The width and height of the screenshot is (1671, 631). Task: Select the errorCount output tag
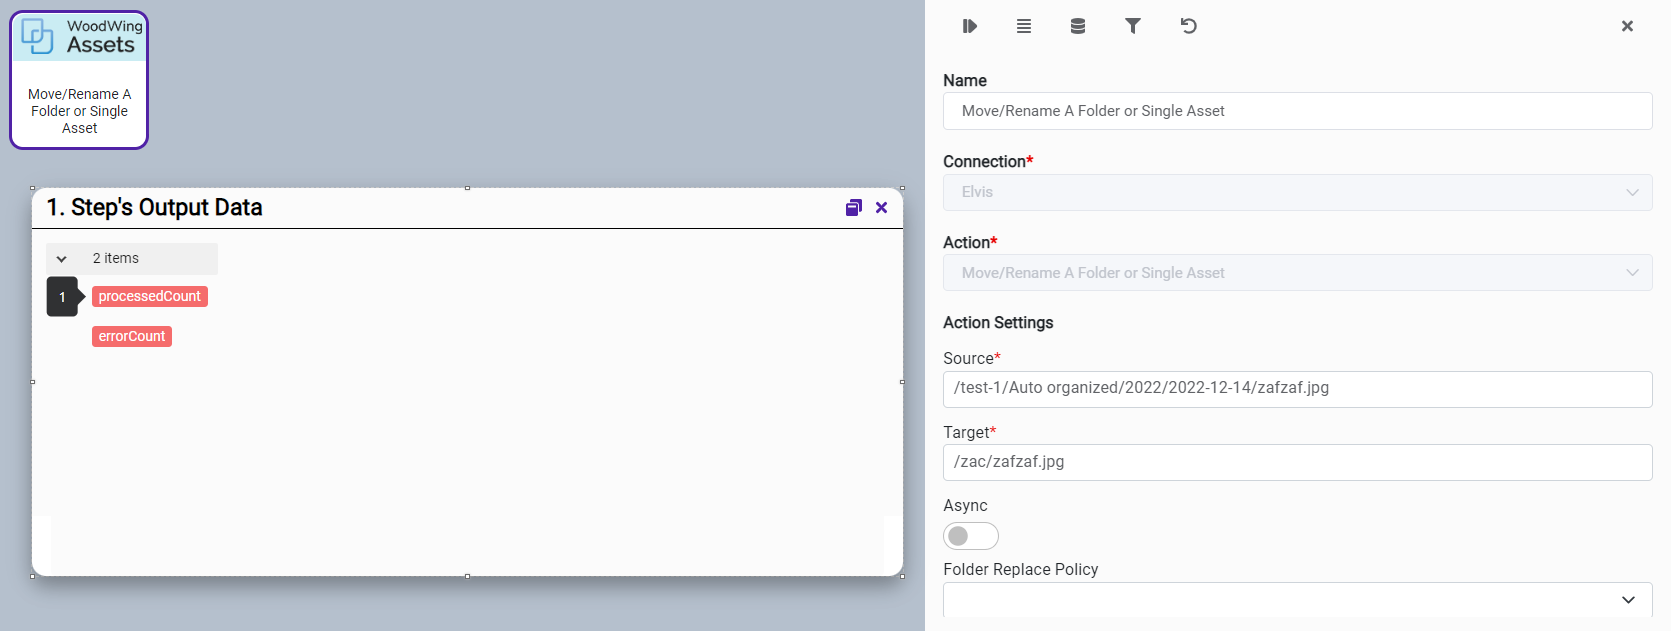132,337
